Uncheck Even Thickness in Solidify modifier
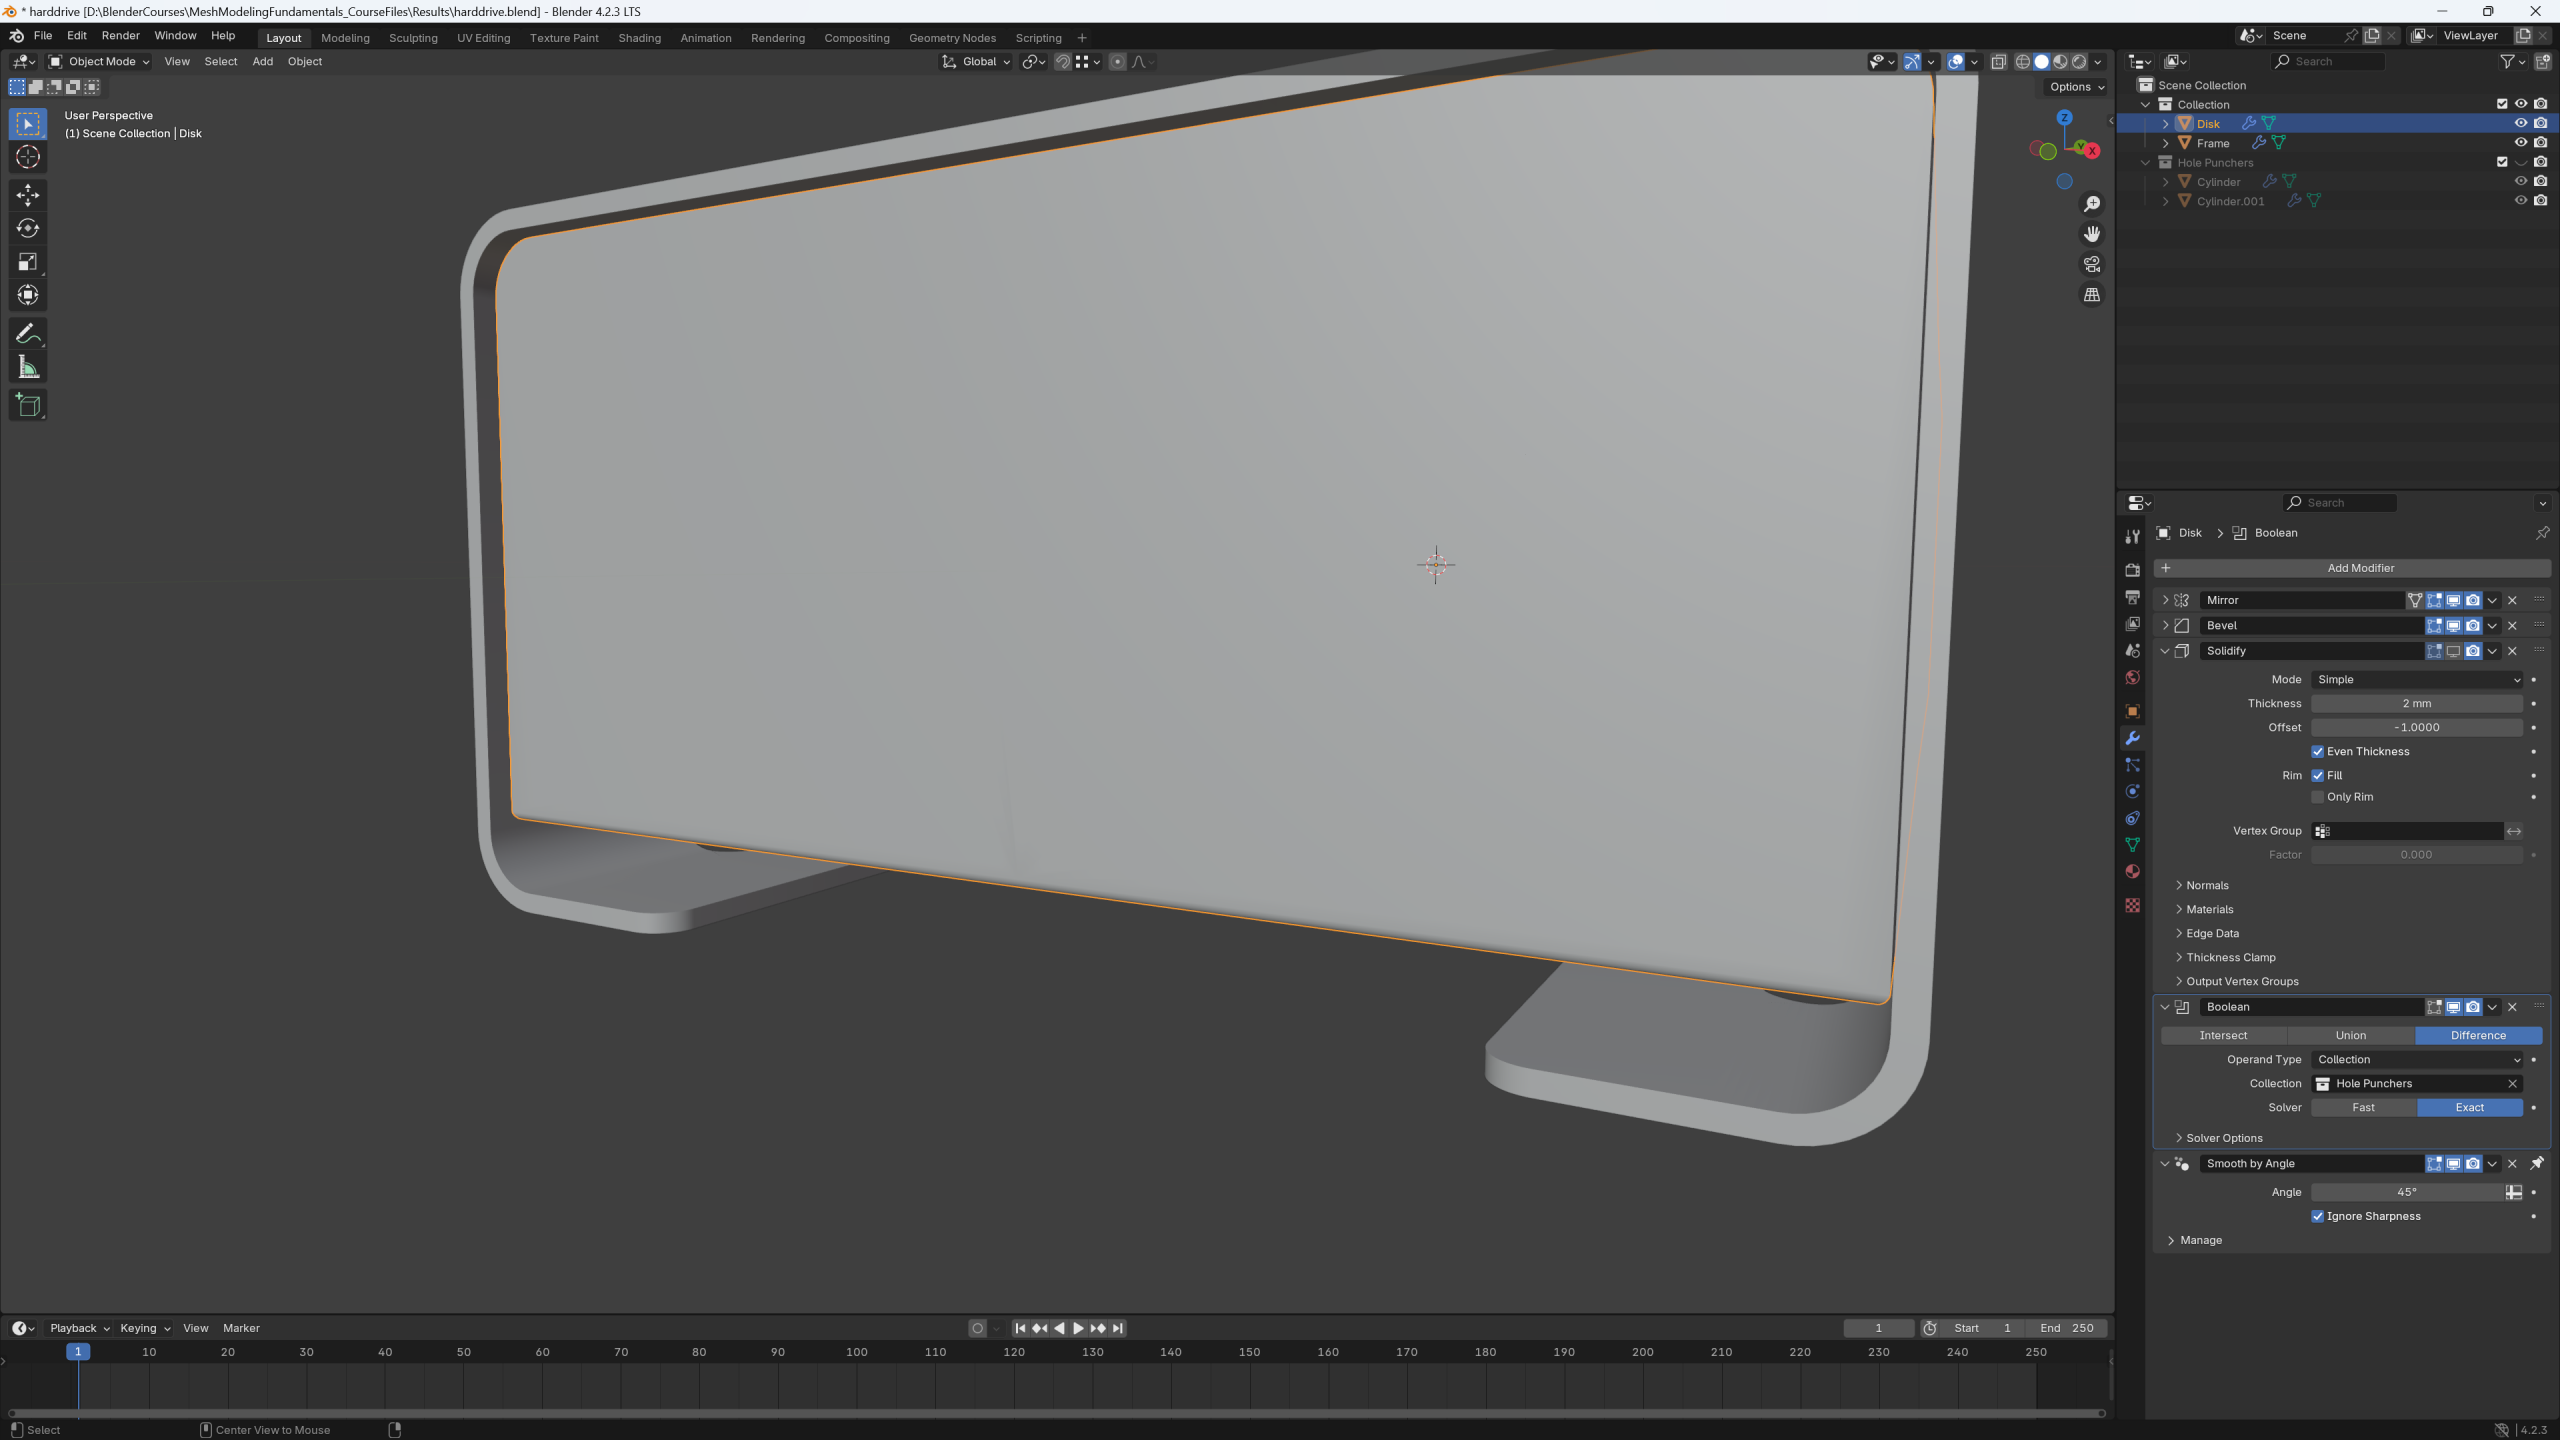Viewport: 2560px width, 1440px height. pyautogui.click(x=2317, y=751)
